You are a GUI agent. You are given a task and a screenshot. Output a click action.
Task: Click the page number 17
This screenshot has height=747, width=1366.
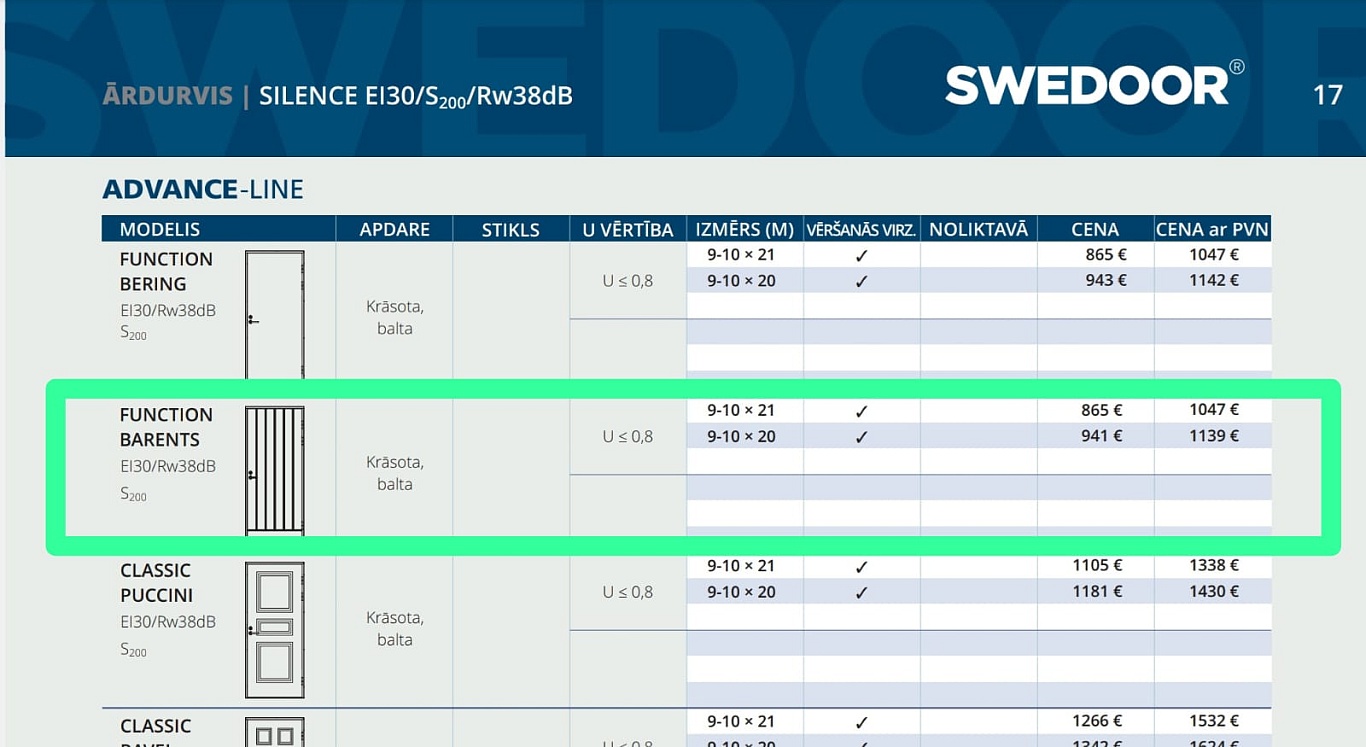click(1327, 95)
